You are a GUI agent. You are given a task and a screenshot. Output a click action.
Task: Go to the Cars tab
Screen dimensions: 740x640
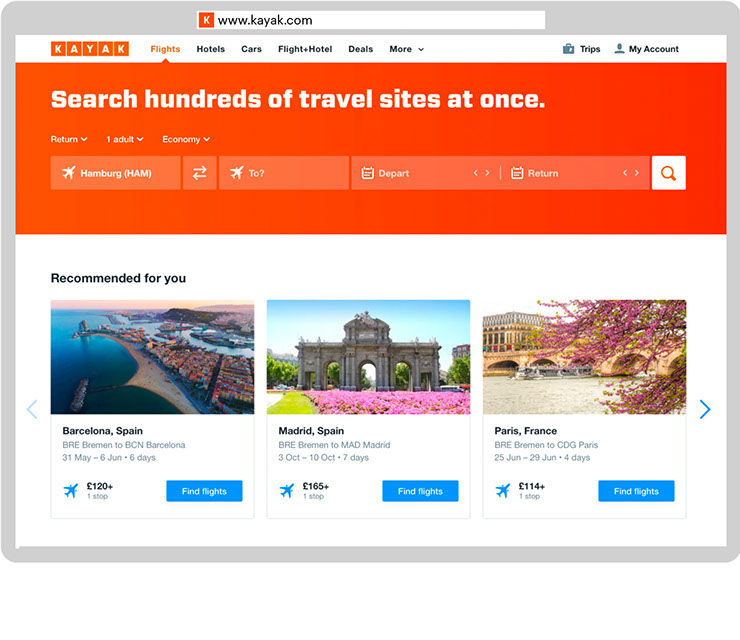point(251,49)
